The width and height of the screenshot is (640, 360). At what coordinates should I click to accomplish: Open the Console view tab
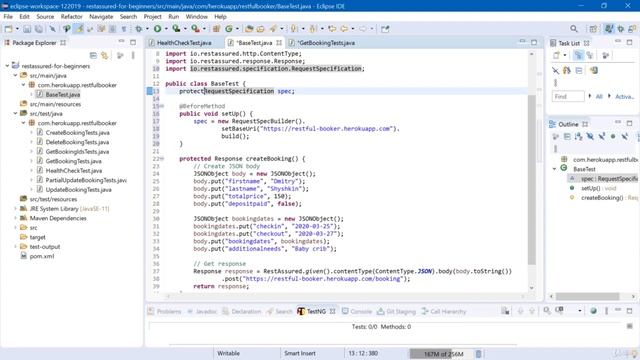pos(356,311)
